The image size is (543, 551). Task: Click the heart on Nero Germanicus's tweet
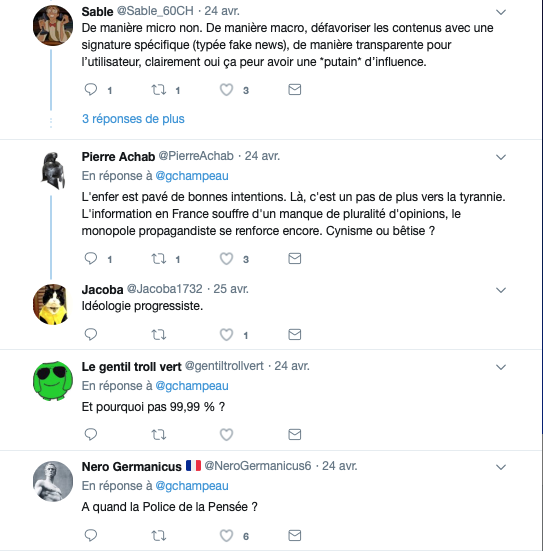pos(226,536)
